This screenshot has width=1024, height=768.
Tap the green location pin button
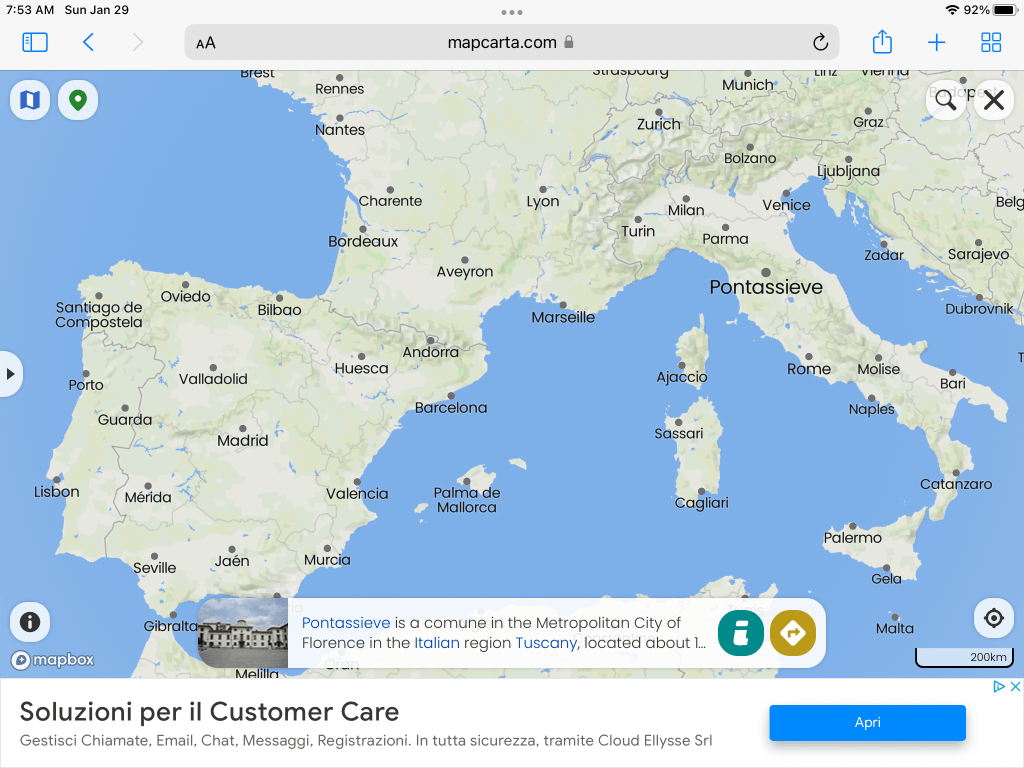coord(77,100)
